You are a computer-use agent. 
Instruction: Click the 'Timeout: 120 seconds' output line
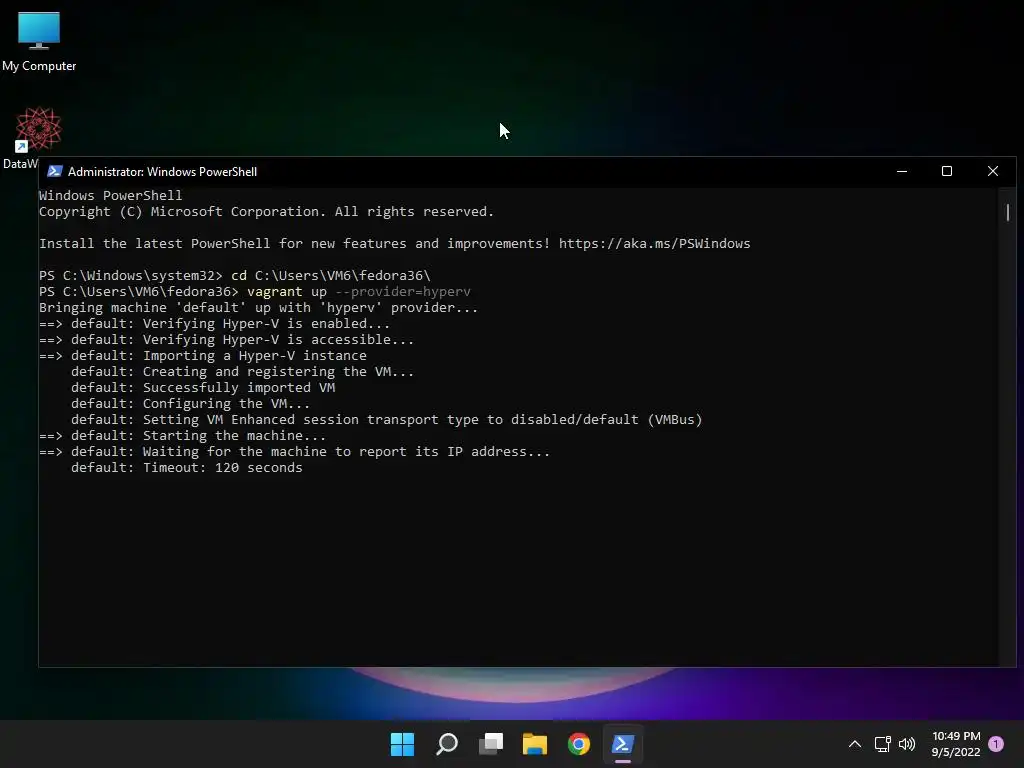pyautogui.click(x=187, y=468)
